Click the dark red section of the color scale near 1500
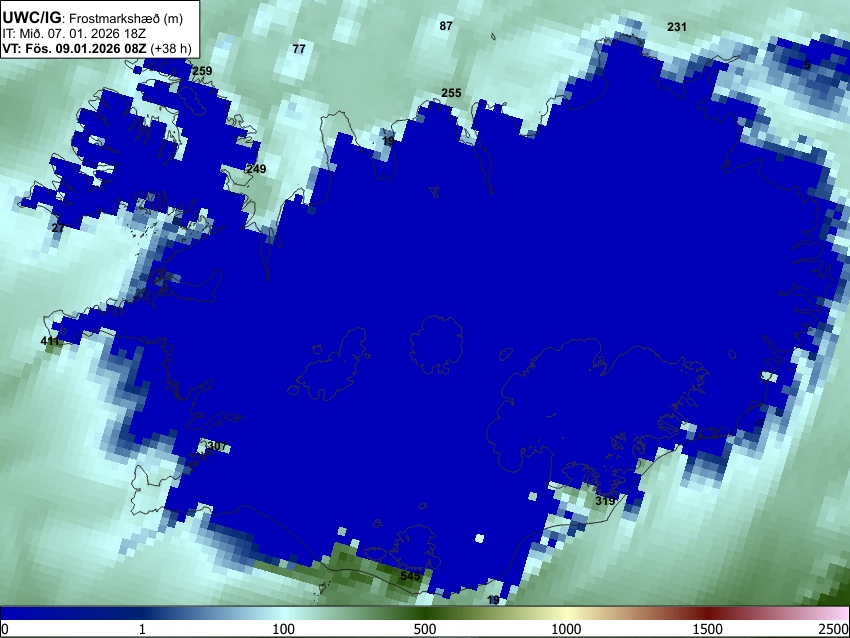The image size is (850, 638). [708, 613]
